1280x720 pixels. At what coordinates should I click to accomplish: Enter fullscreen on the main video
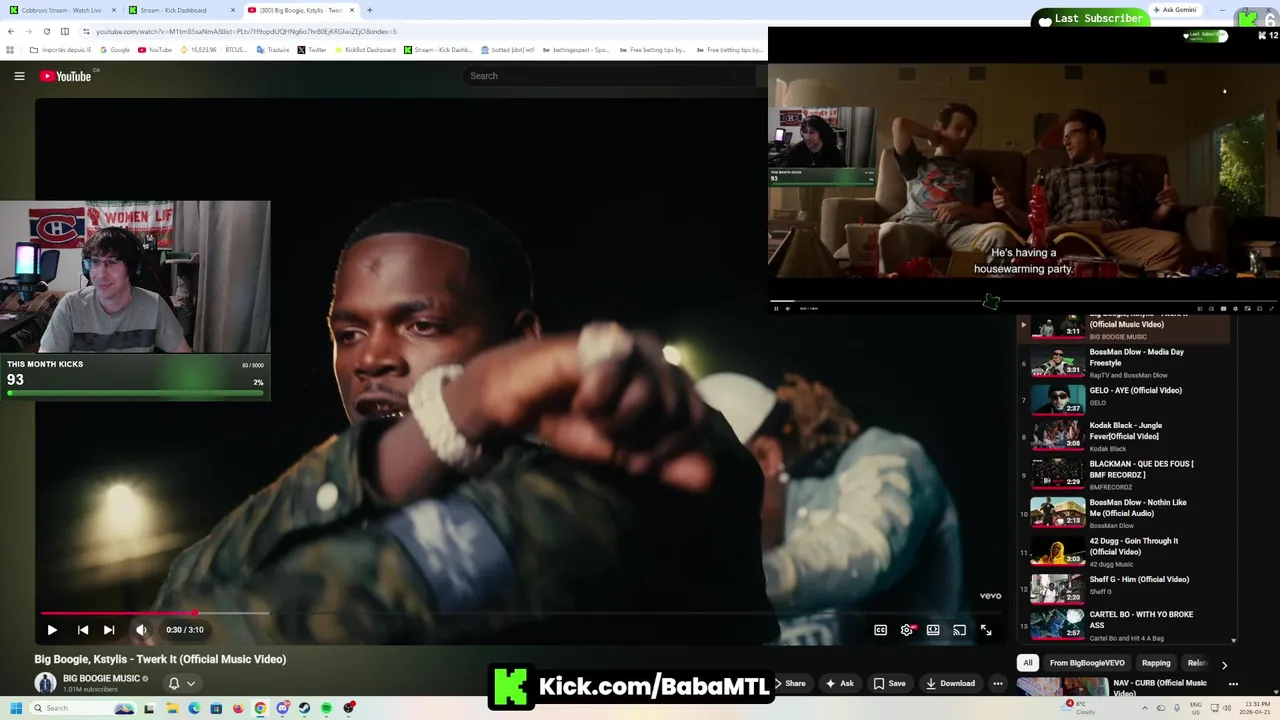(x=986, y=630)
